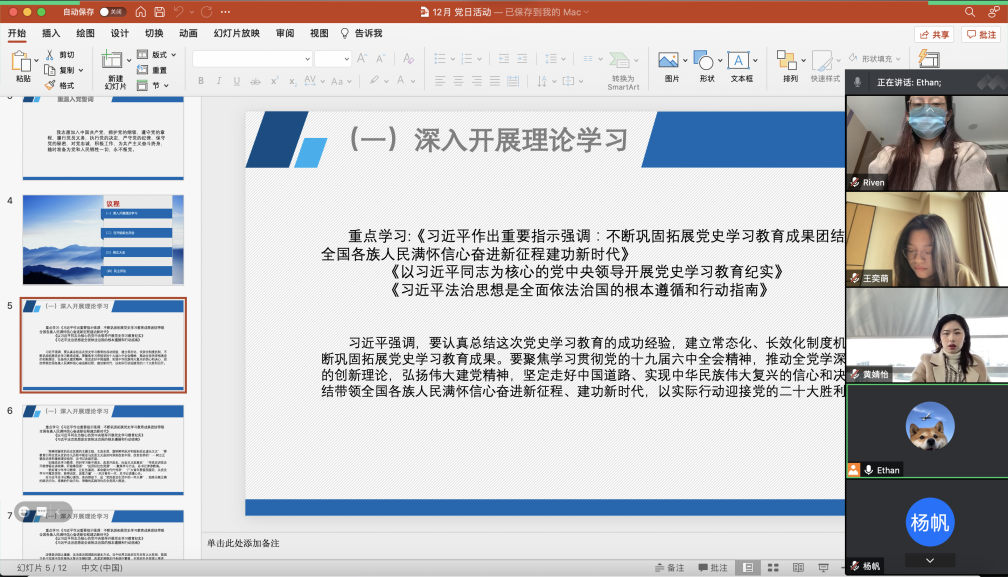This screenshot has height=577, width=1008.
Task: Click the Share (共享) button
Action: click(934, 34)
